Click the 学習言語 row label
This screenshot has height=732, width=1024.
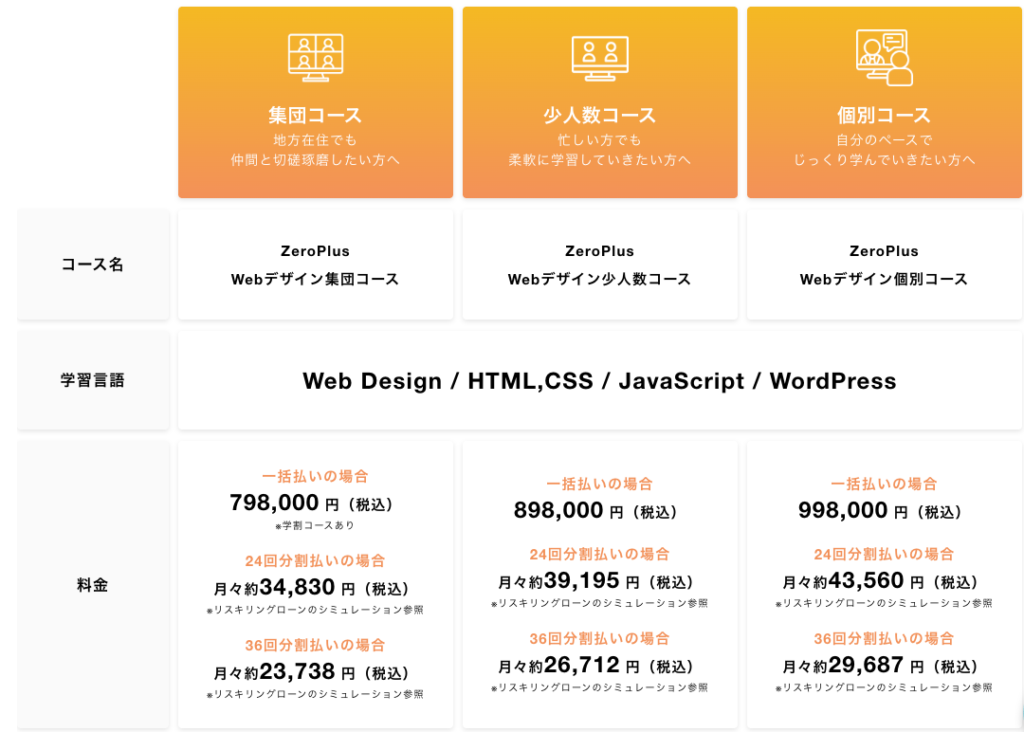pos(93,380)
